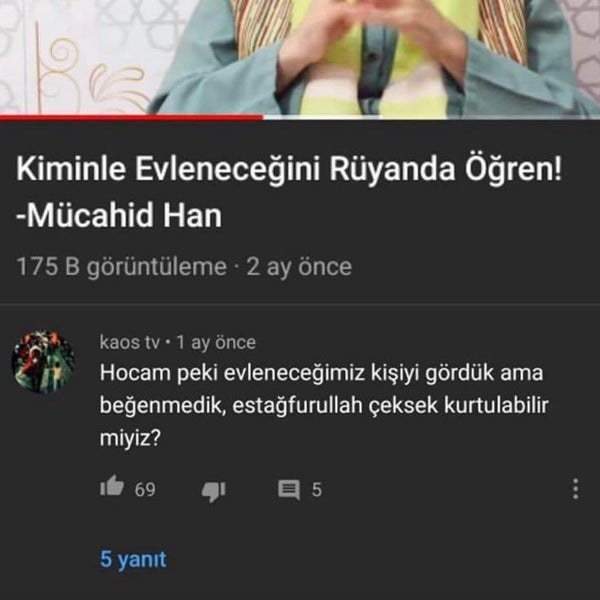Click the red video progress bar
The height and width of the screenshot is (600, 600).
(x=131, y=117)
